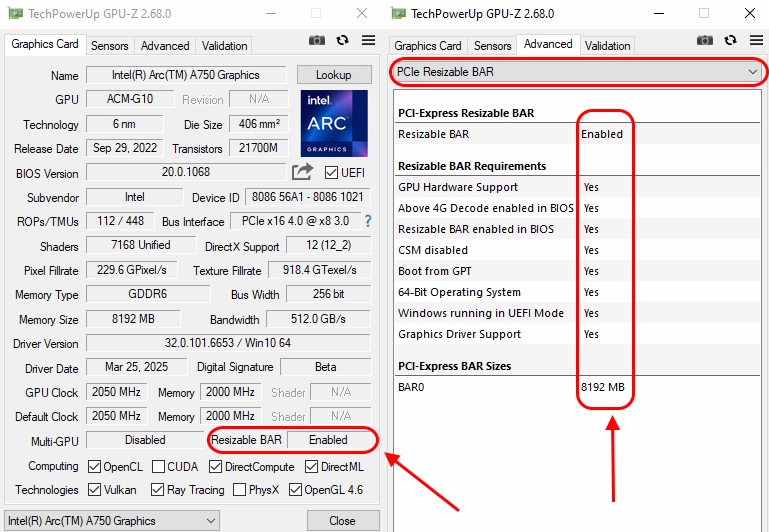
Task: Open the hamburger menu in right window
Action: click(x=756, y=40)
